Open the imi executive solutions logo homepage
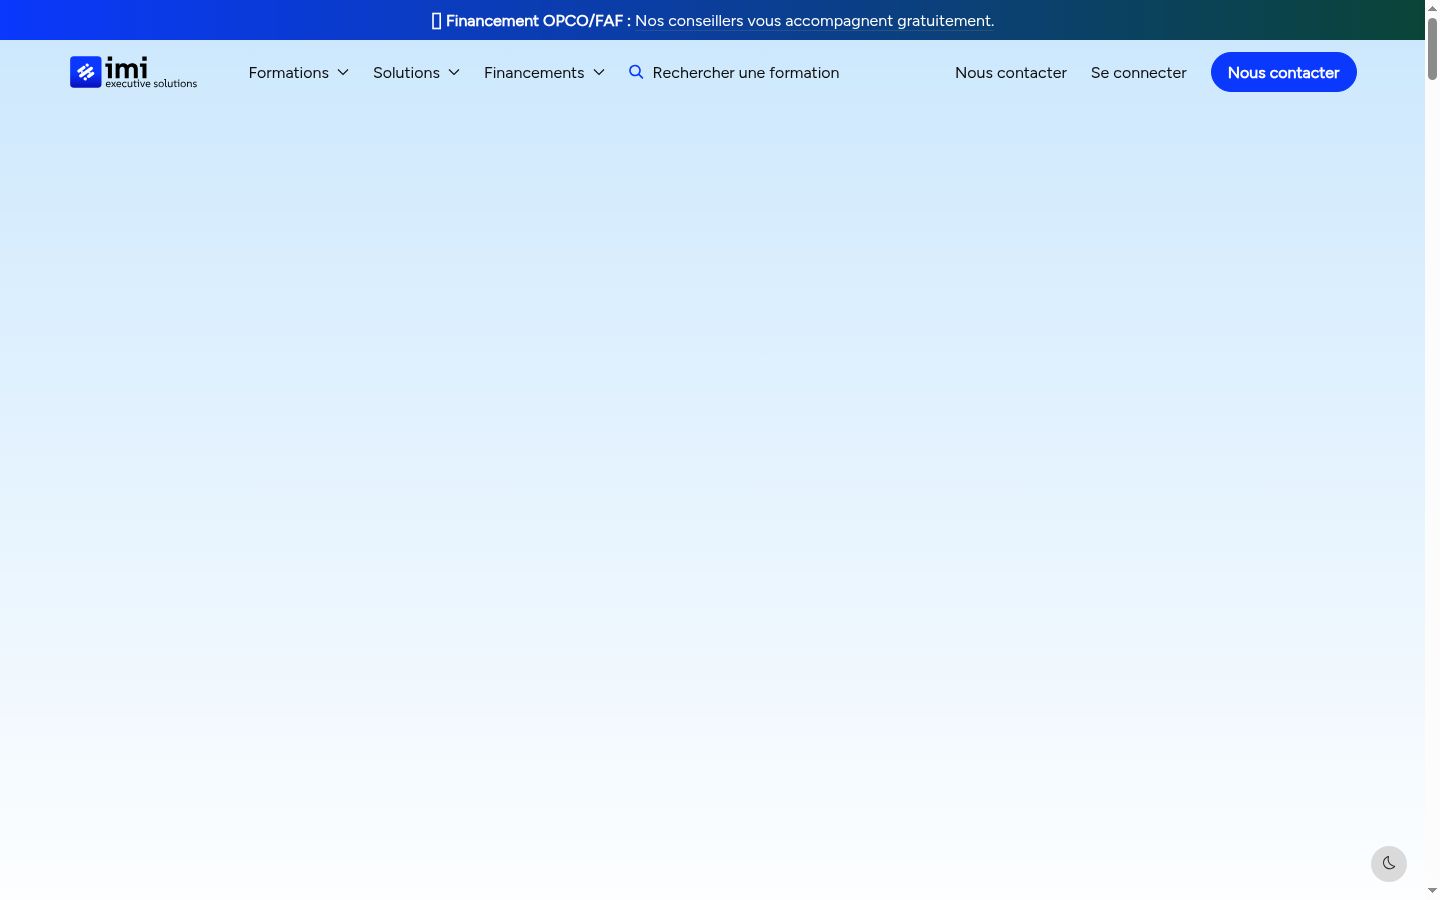Viewport: 1440px width, 900px height. [x=133, y=72]
